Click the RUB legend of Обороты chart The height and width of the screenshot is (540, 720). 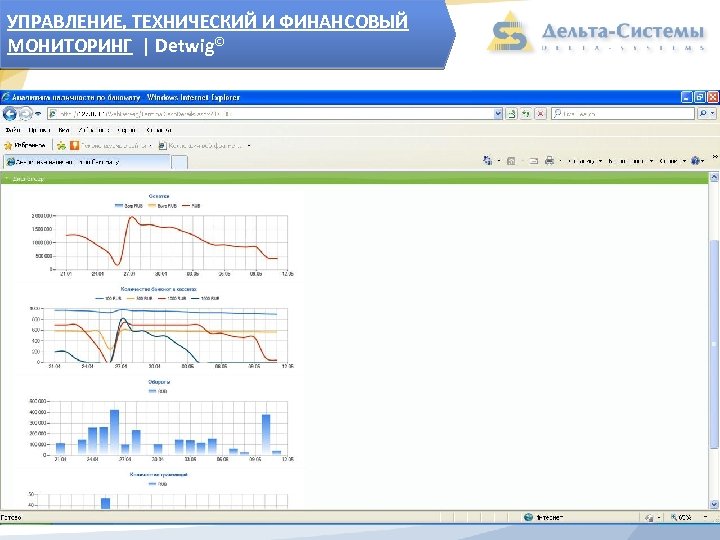[158, 391]
